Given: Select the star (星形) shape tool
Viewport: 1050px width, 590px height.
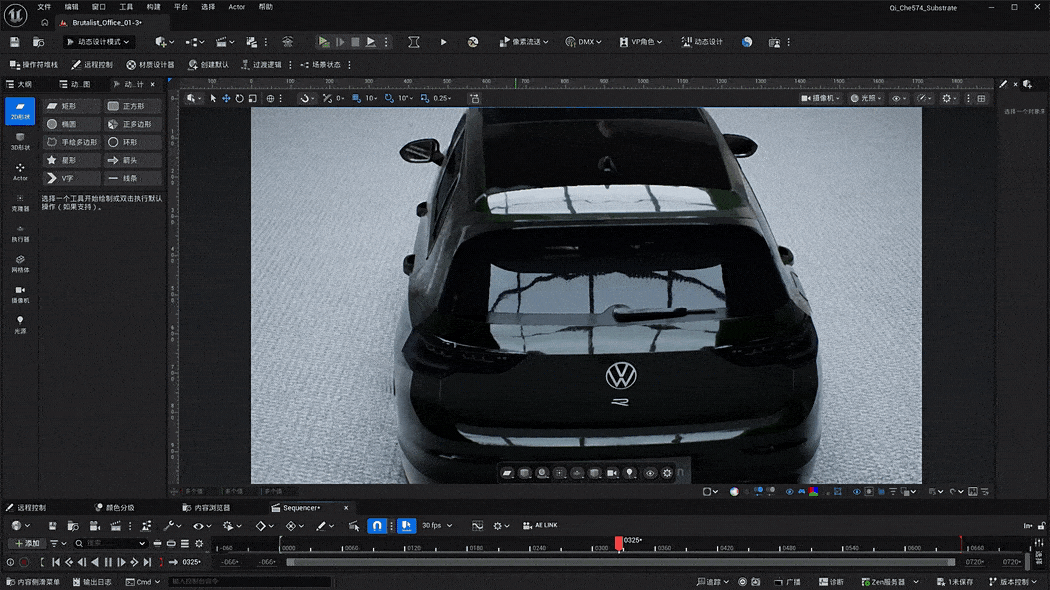Looking at the screenshot, I should tap(72, 160).
